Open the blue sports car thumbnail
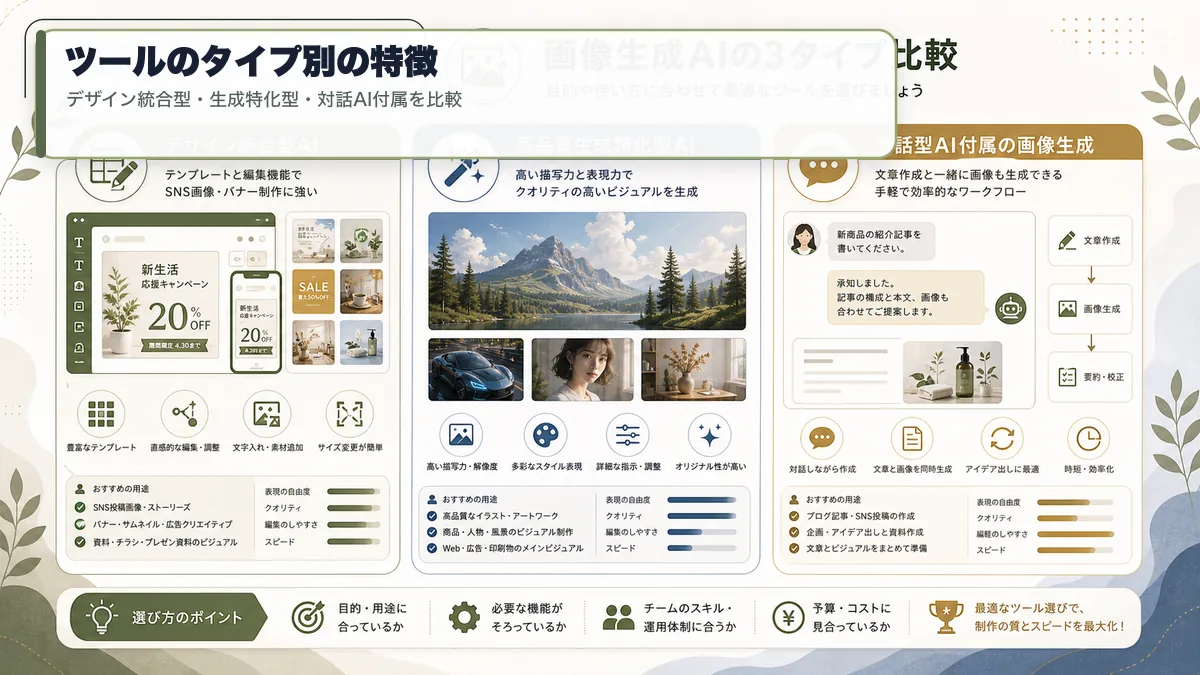The width and height of the screenshot is (1200, 675). (475, 369)
